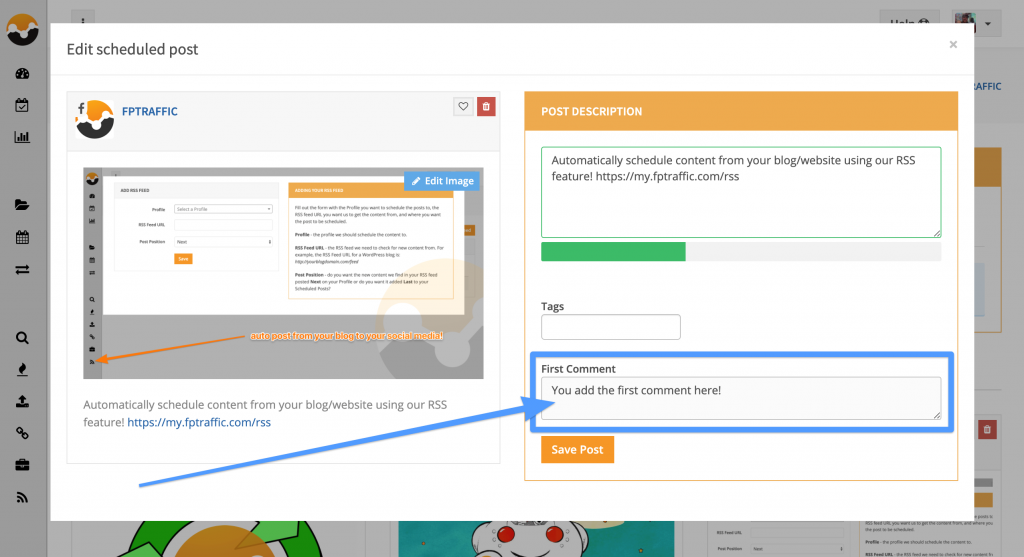Click the Save Post button
The width and height of the screenshot is (1024, 557).
pyautogui.click(x=577, y=449)
